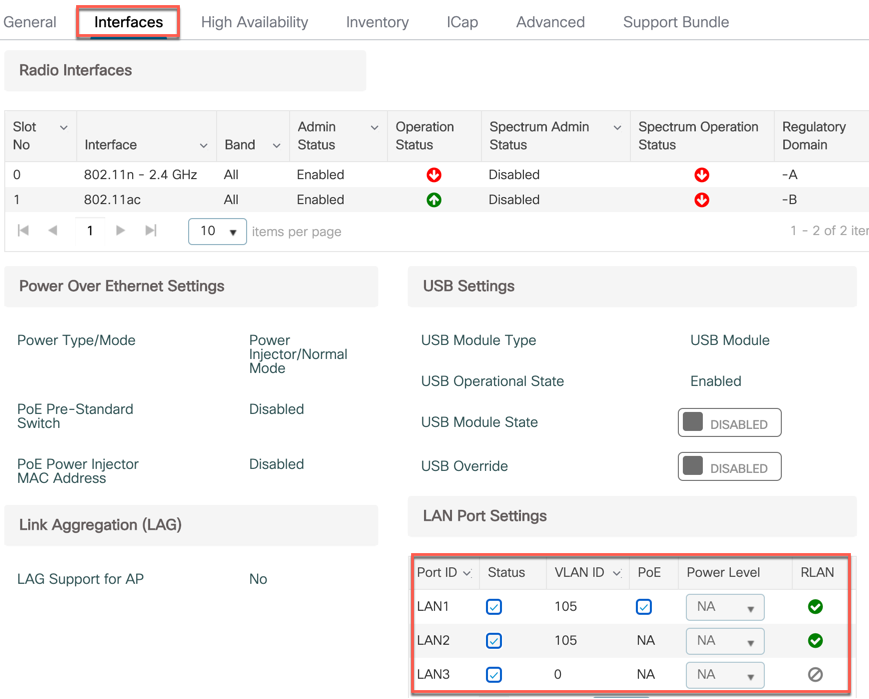The width and height of the screenshot is (869, 699).
Task: Click the -A regulatory domain value
Action: tap(789, 175)
